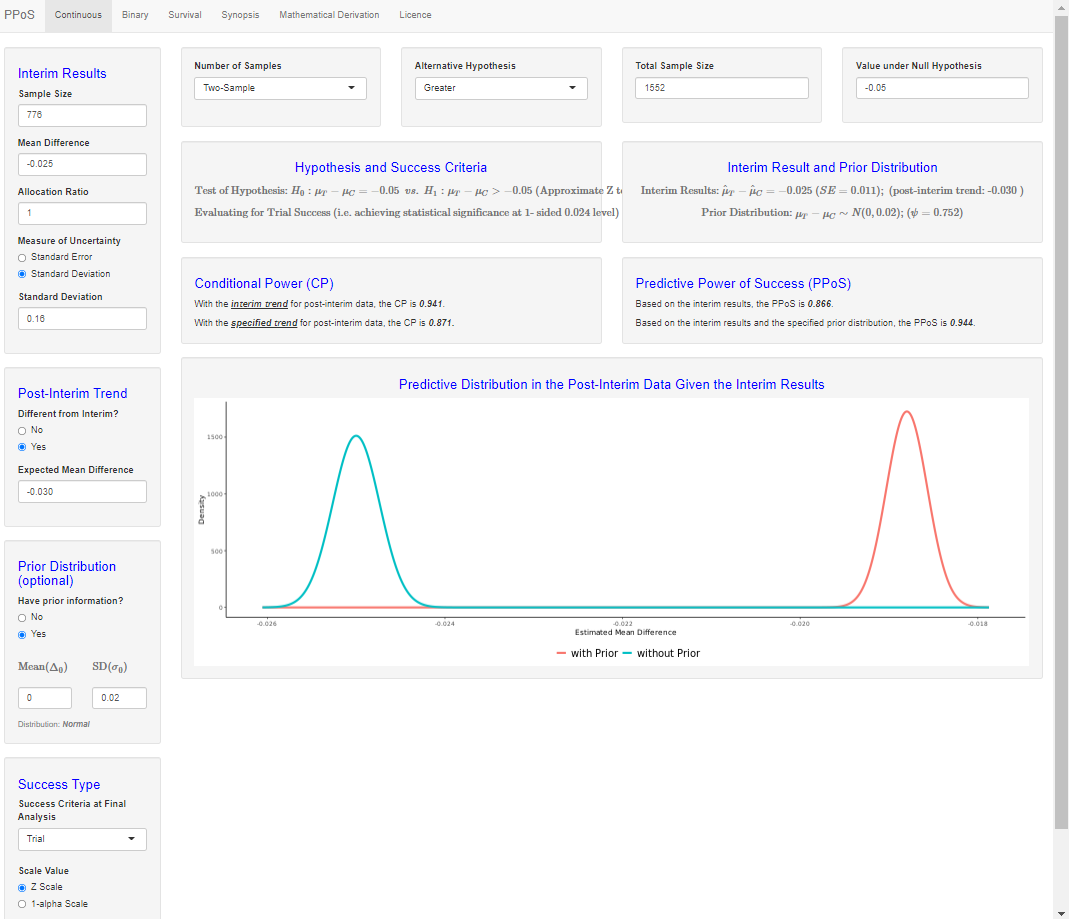Open the Licence tab
The height and width of the screenshot is (919, 1069).
click(415, 15)
